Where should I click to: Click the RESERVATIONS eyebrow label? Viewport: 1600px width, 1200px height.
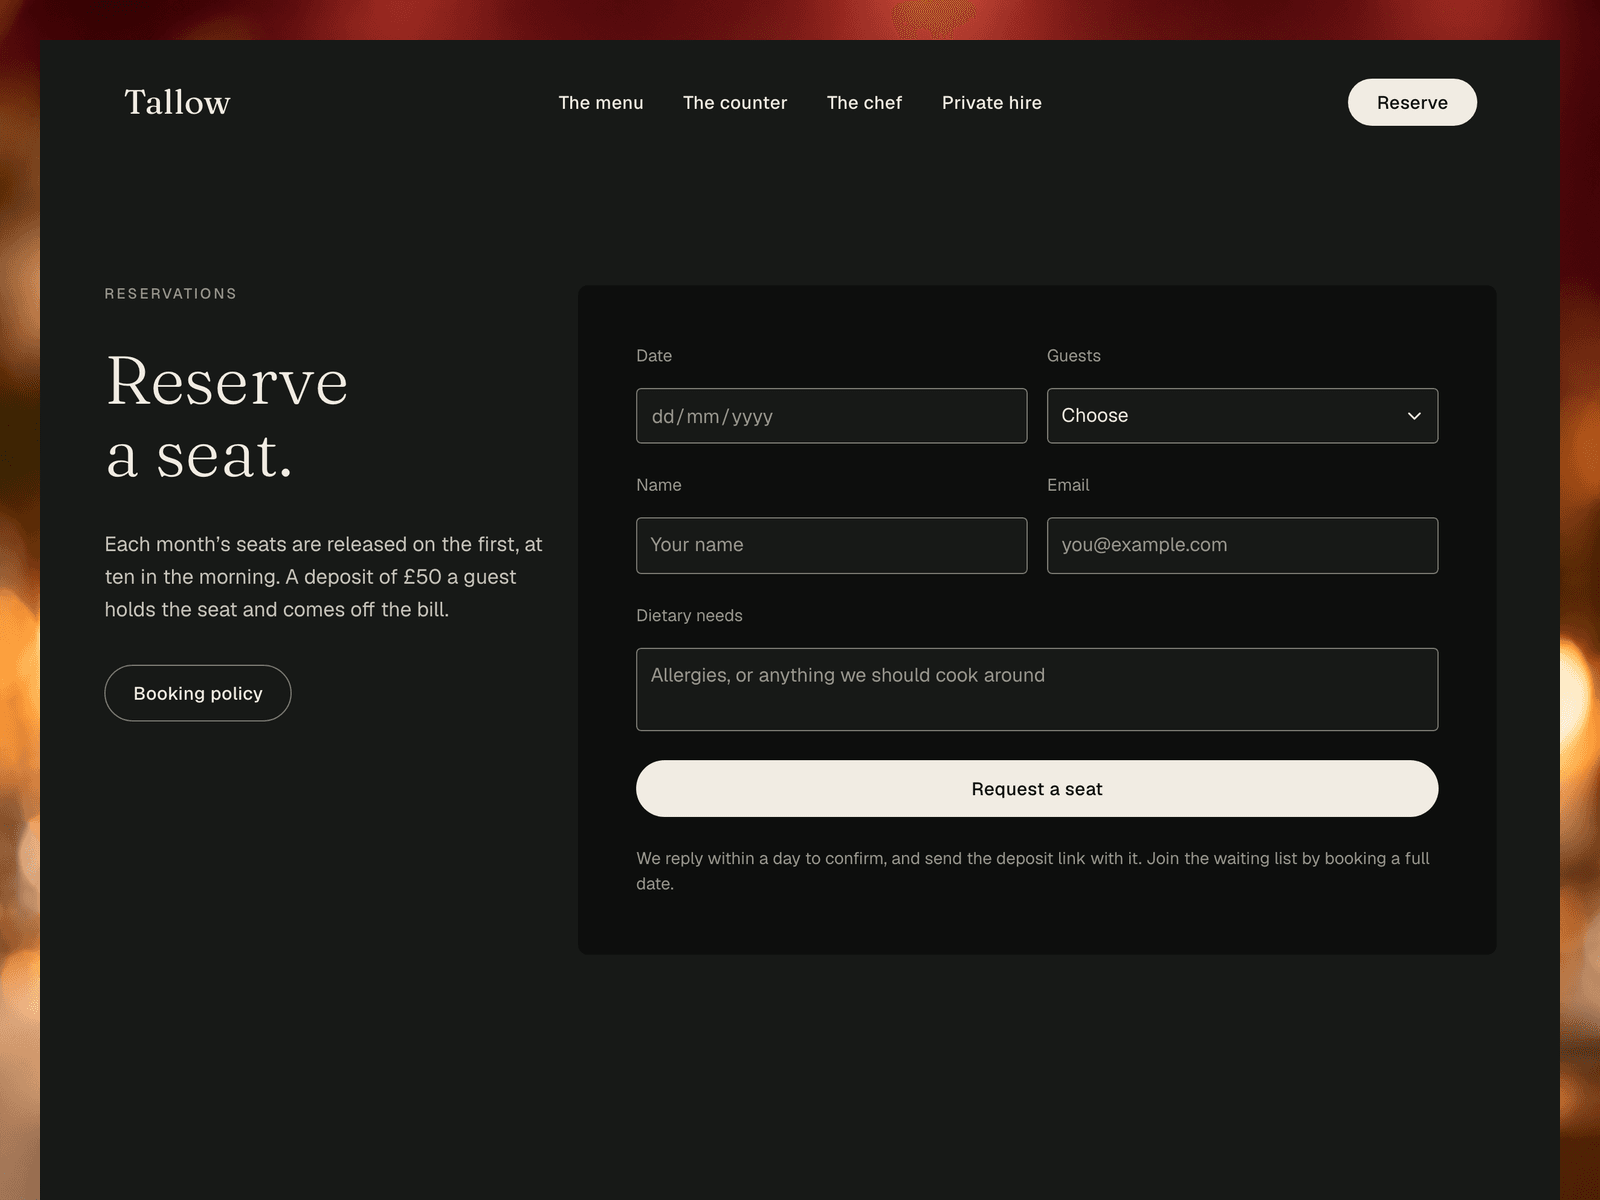[x=171, y=294]
